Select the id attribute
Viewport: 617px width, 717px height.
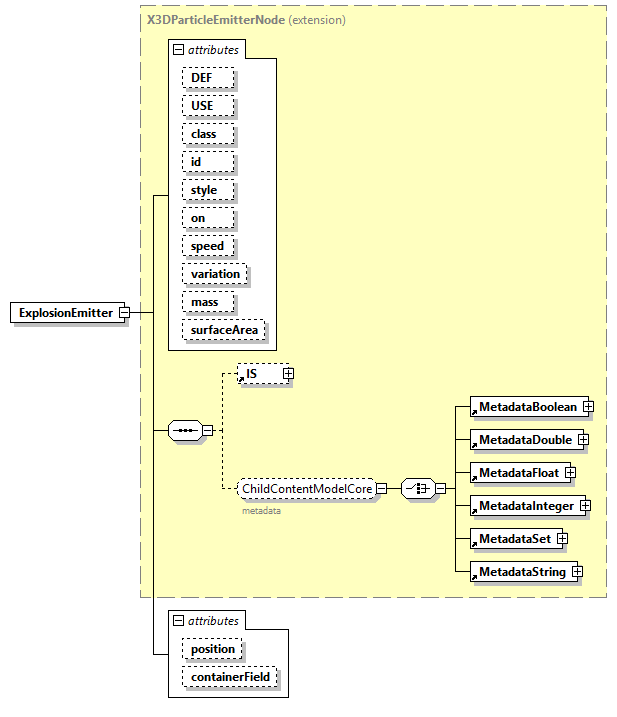click(208, 162)
